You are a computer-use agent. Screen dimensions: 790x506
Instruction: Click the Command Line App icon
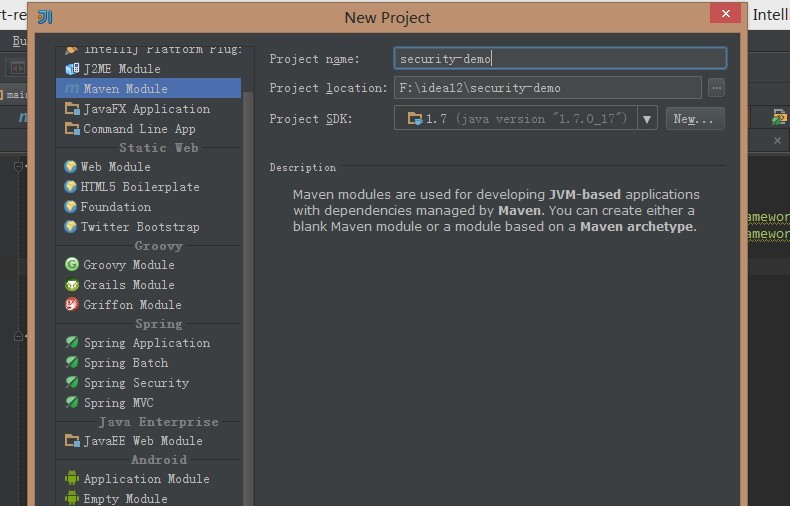(x=72, y=129)
